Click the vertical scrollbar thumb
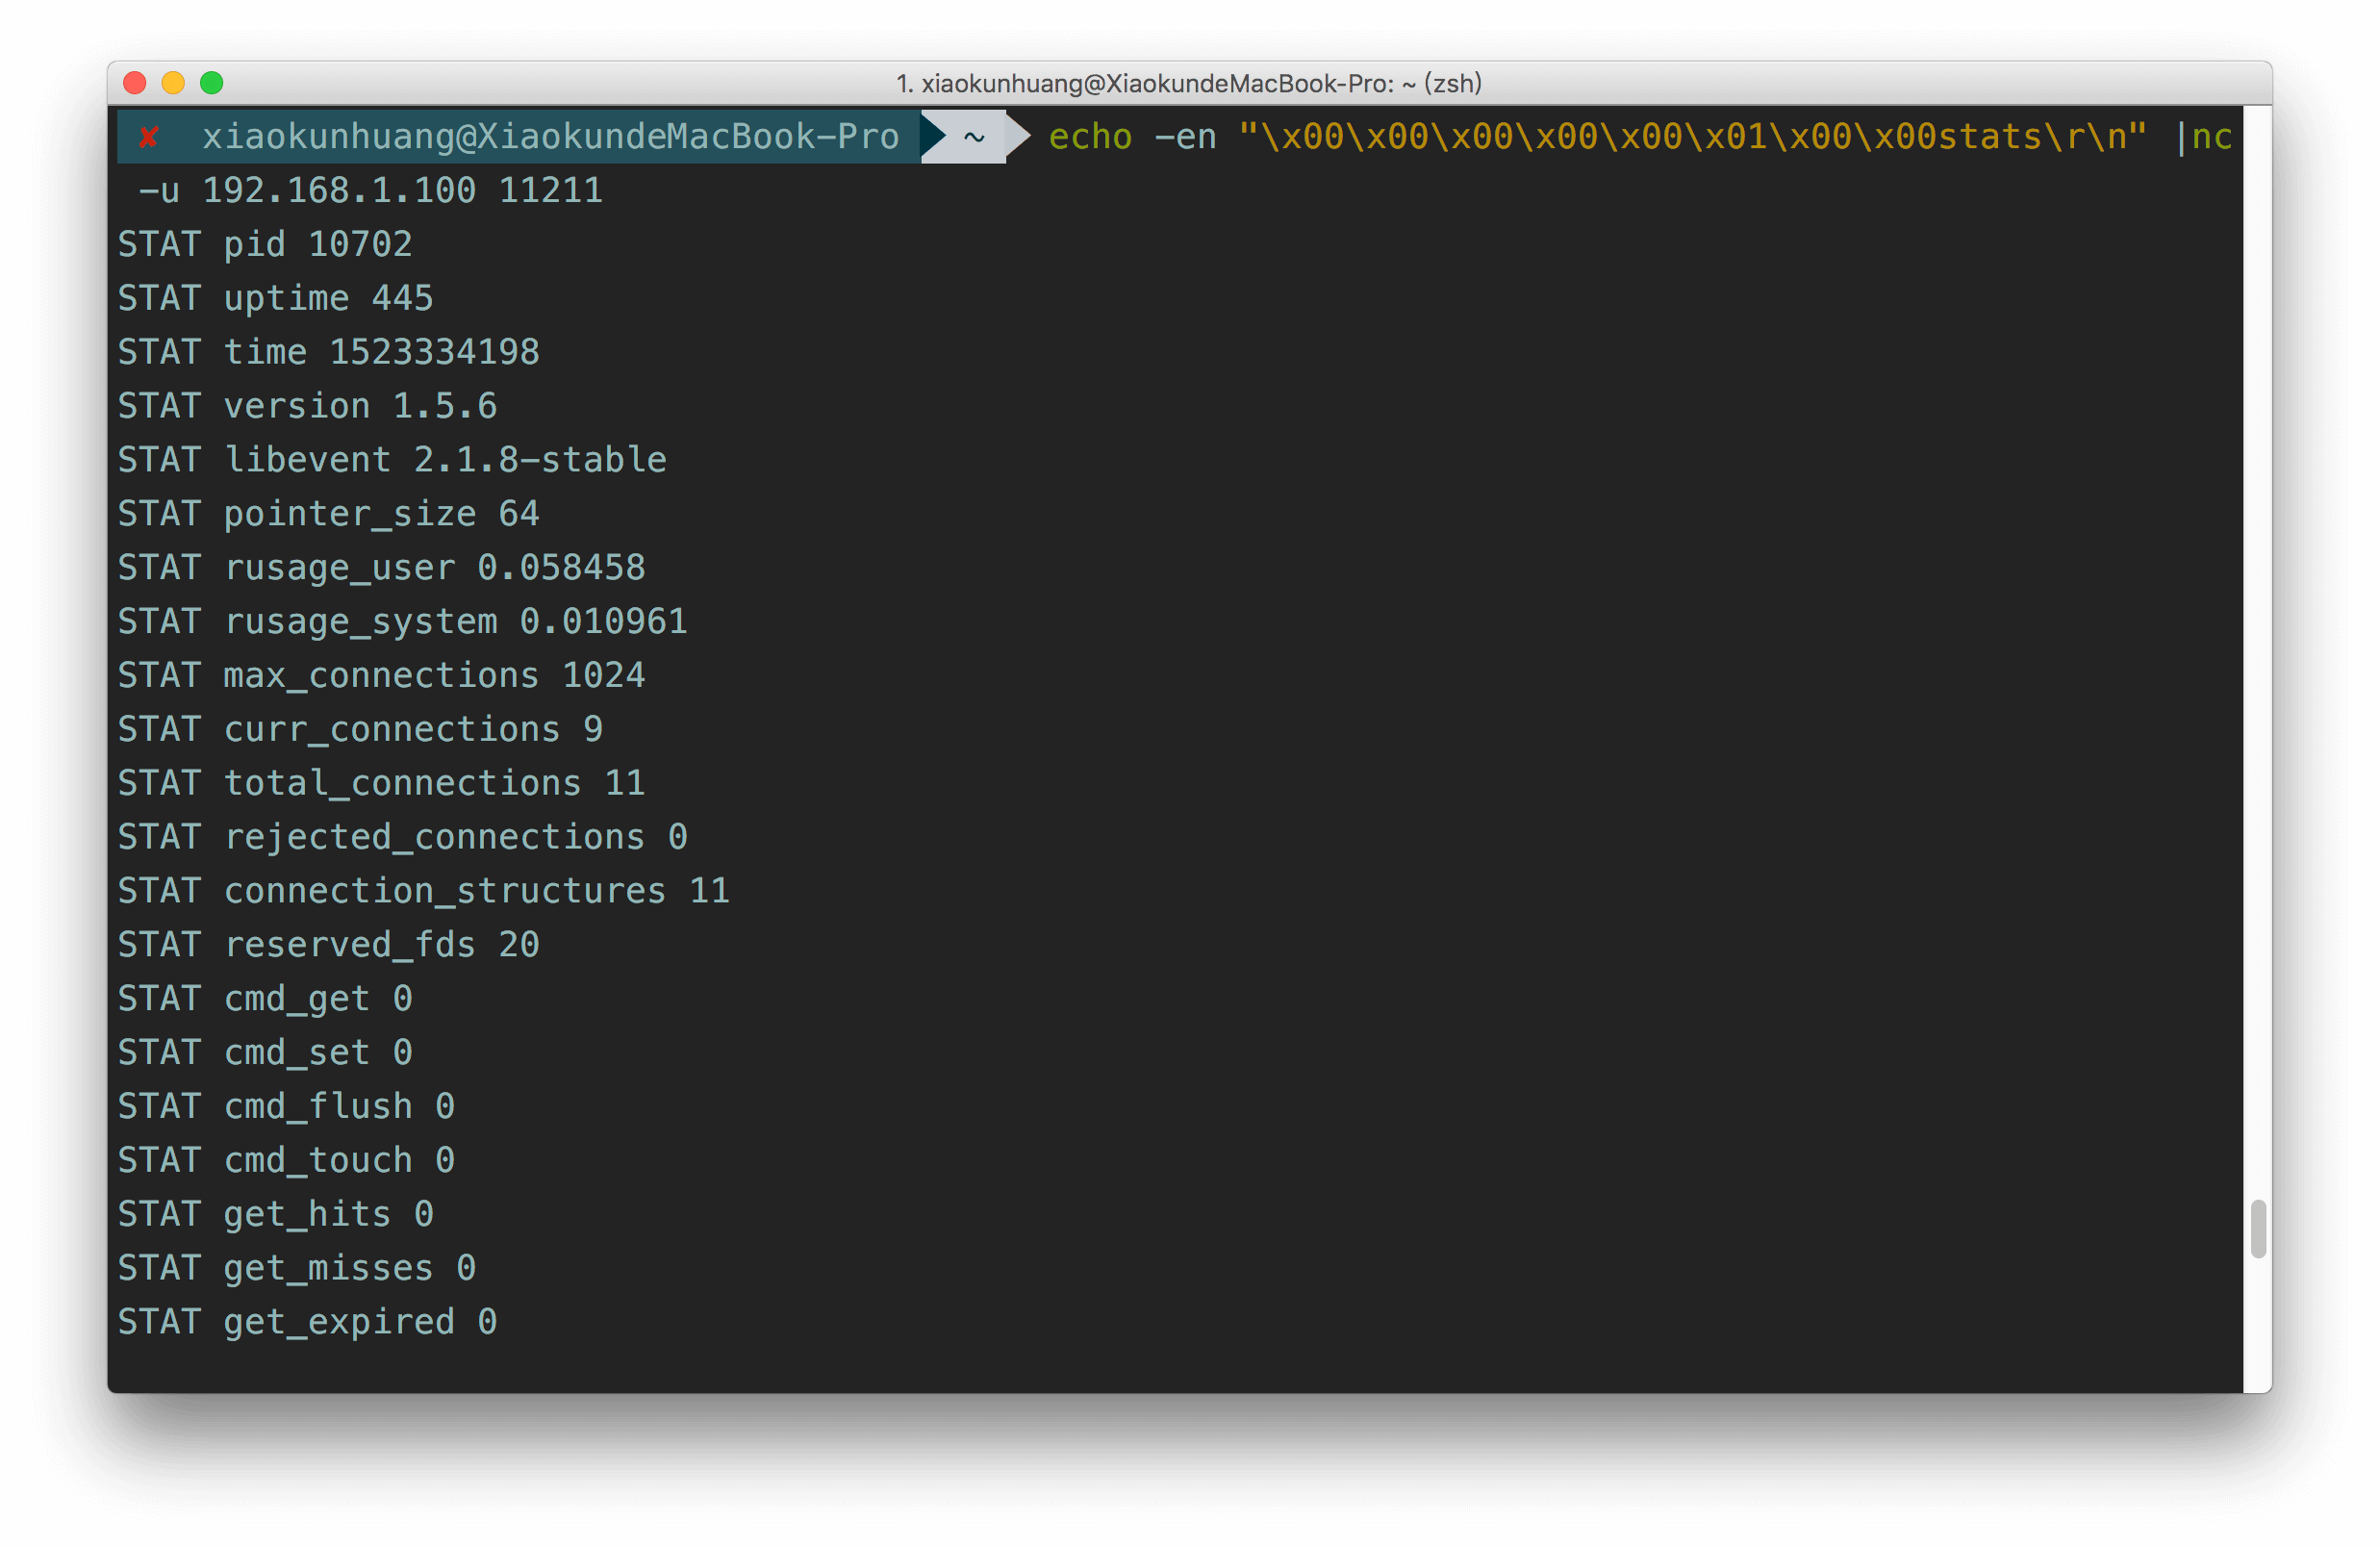The width and height of the screenshot is (2380, 1547). pyautogui.click(x=2257, y=1228)
